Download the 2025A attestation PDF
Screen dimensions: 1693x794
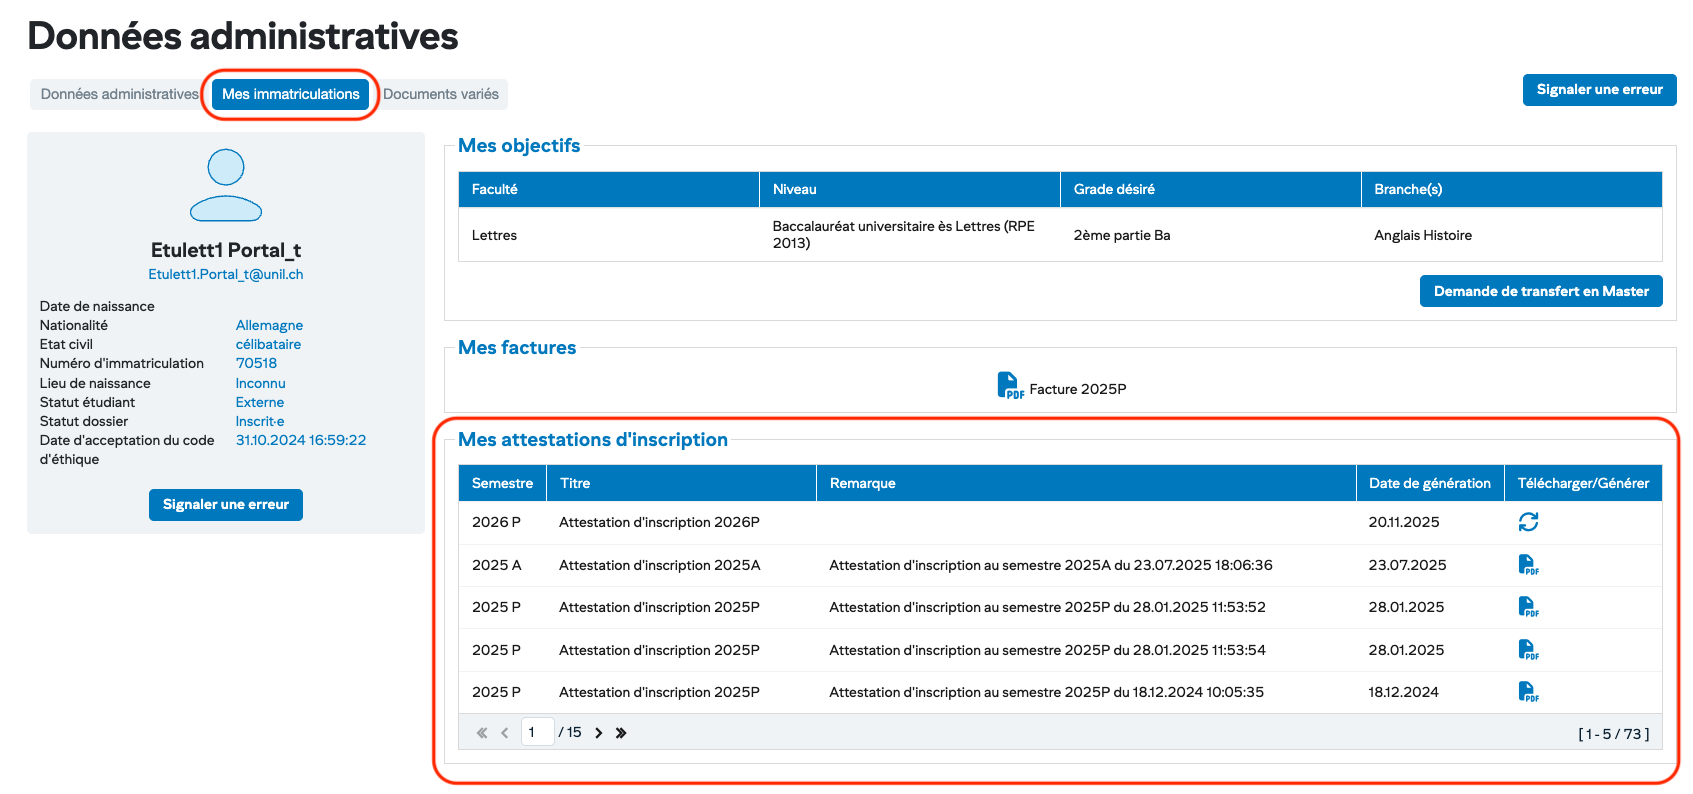pyautogui.click(x=1528, y=565)
